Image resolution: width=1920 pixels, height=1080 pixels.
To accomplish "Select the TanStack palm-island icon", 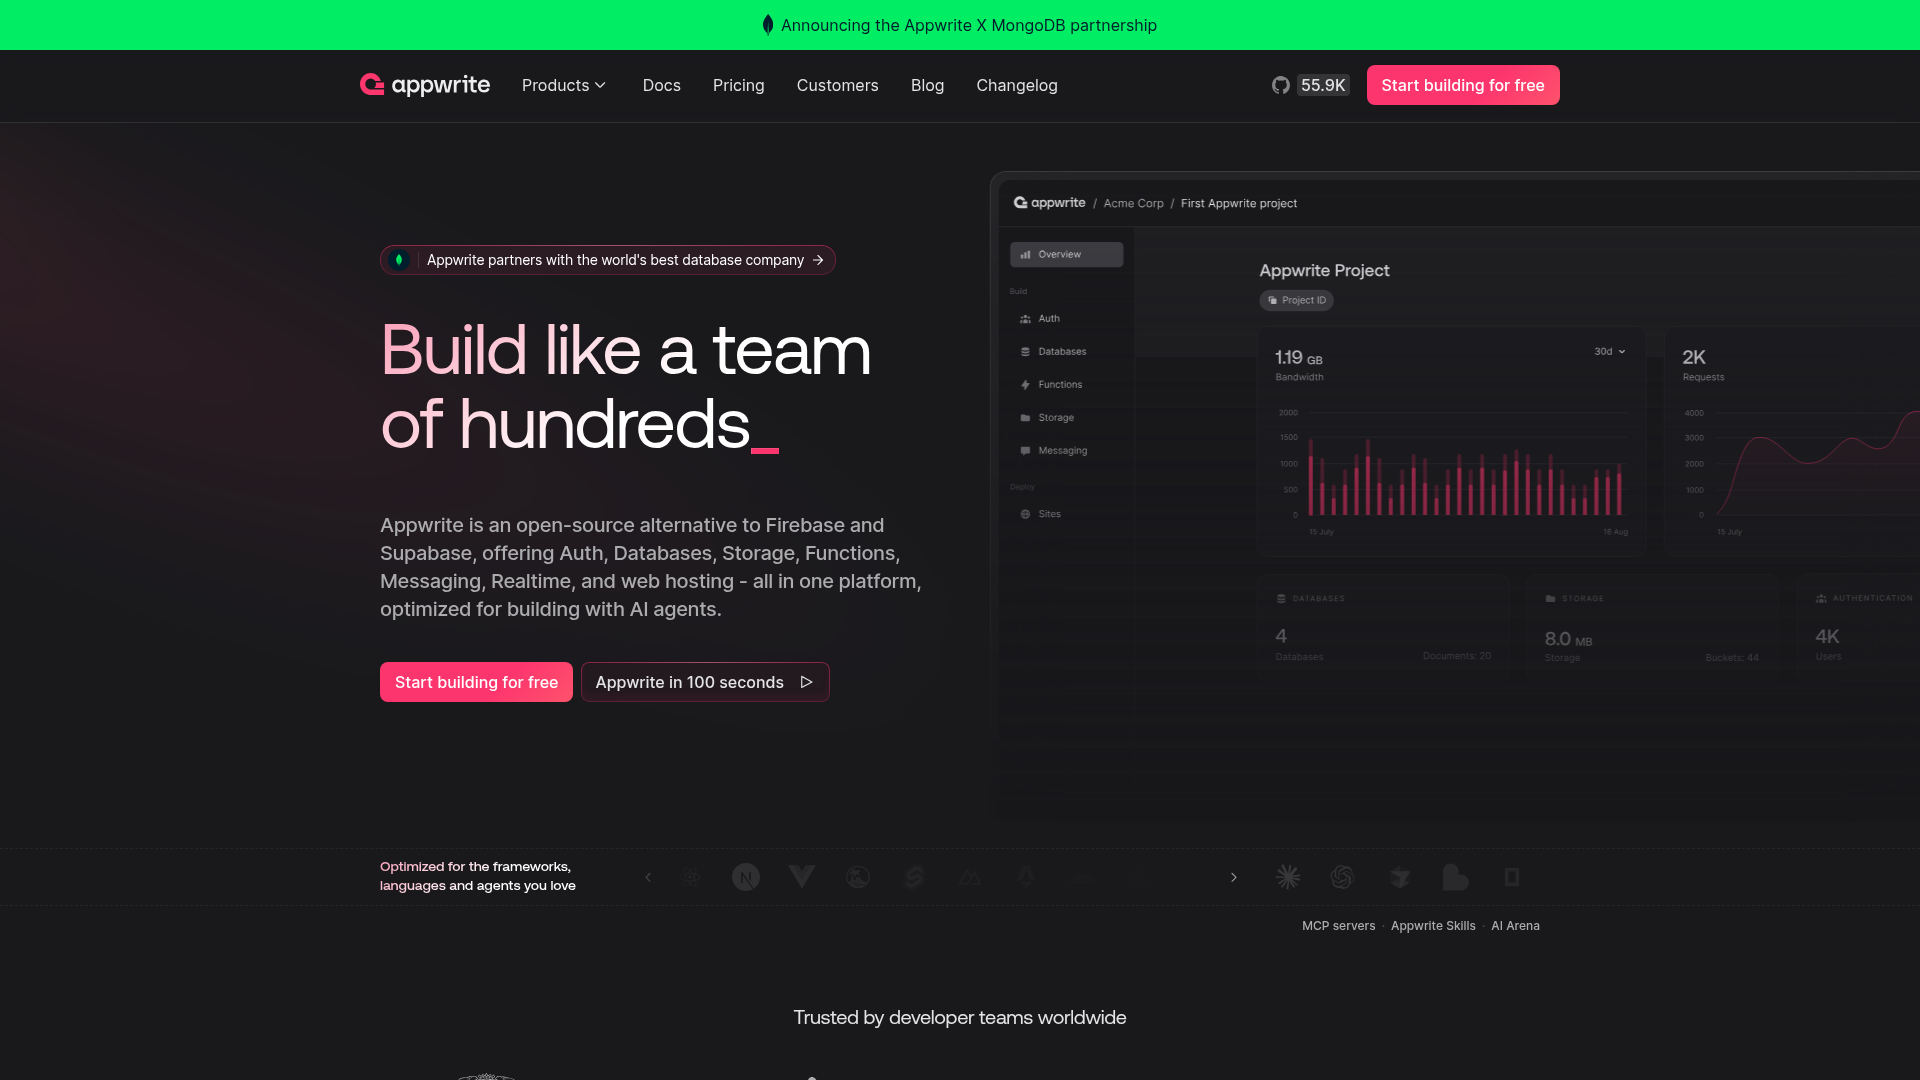I will point(857,877).
